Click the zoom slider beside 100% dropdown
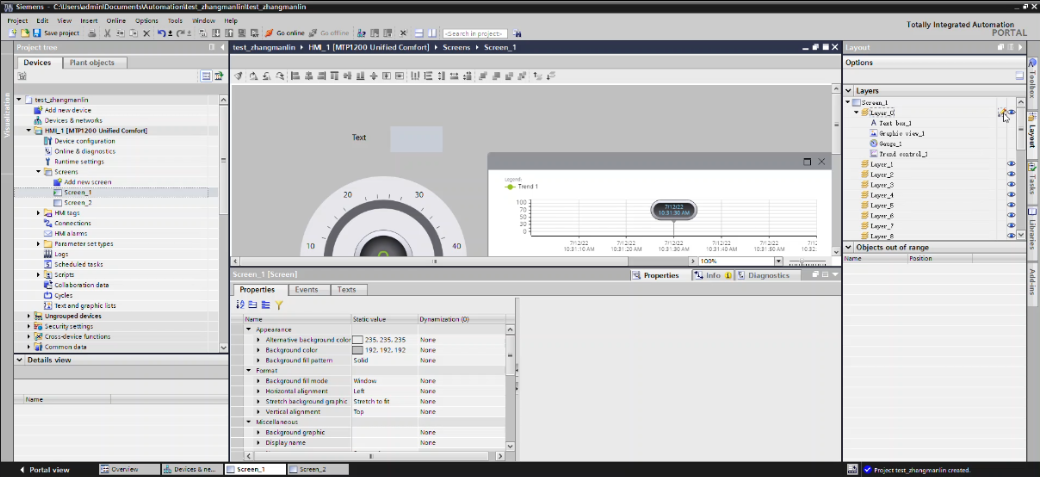1040x477 pixels. [x=808, y=261]
